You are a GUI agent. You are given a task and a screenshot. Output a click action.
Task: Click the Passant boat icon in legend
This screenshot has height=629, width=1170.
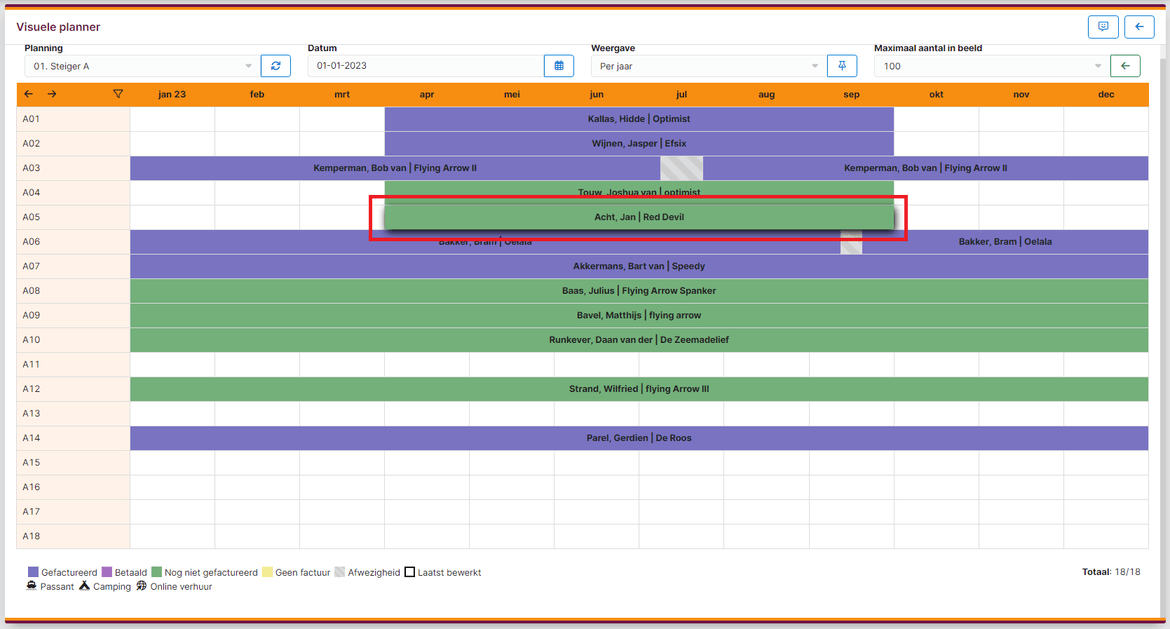(32, 586)
